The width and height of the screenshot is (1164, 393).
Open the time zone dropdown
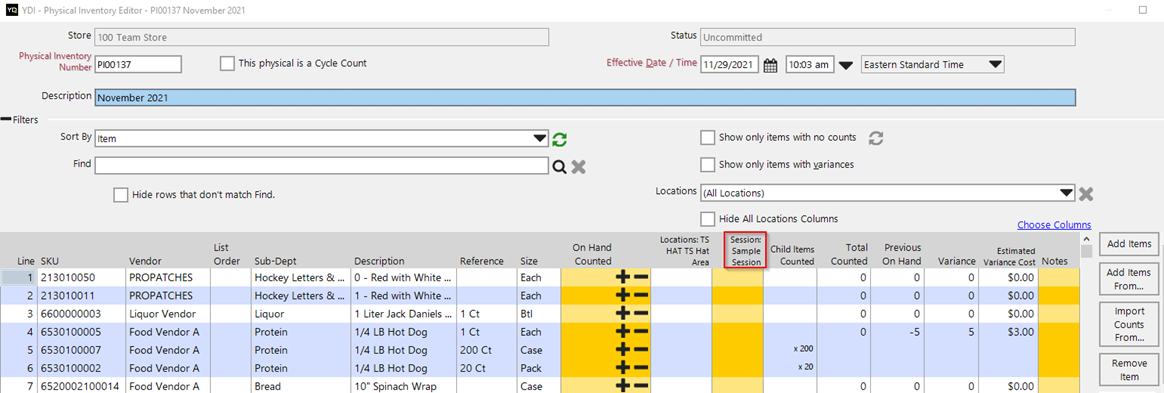coord(995,65)
